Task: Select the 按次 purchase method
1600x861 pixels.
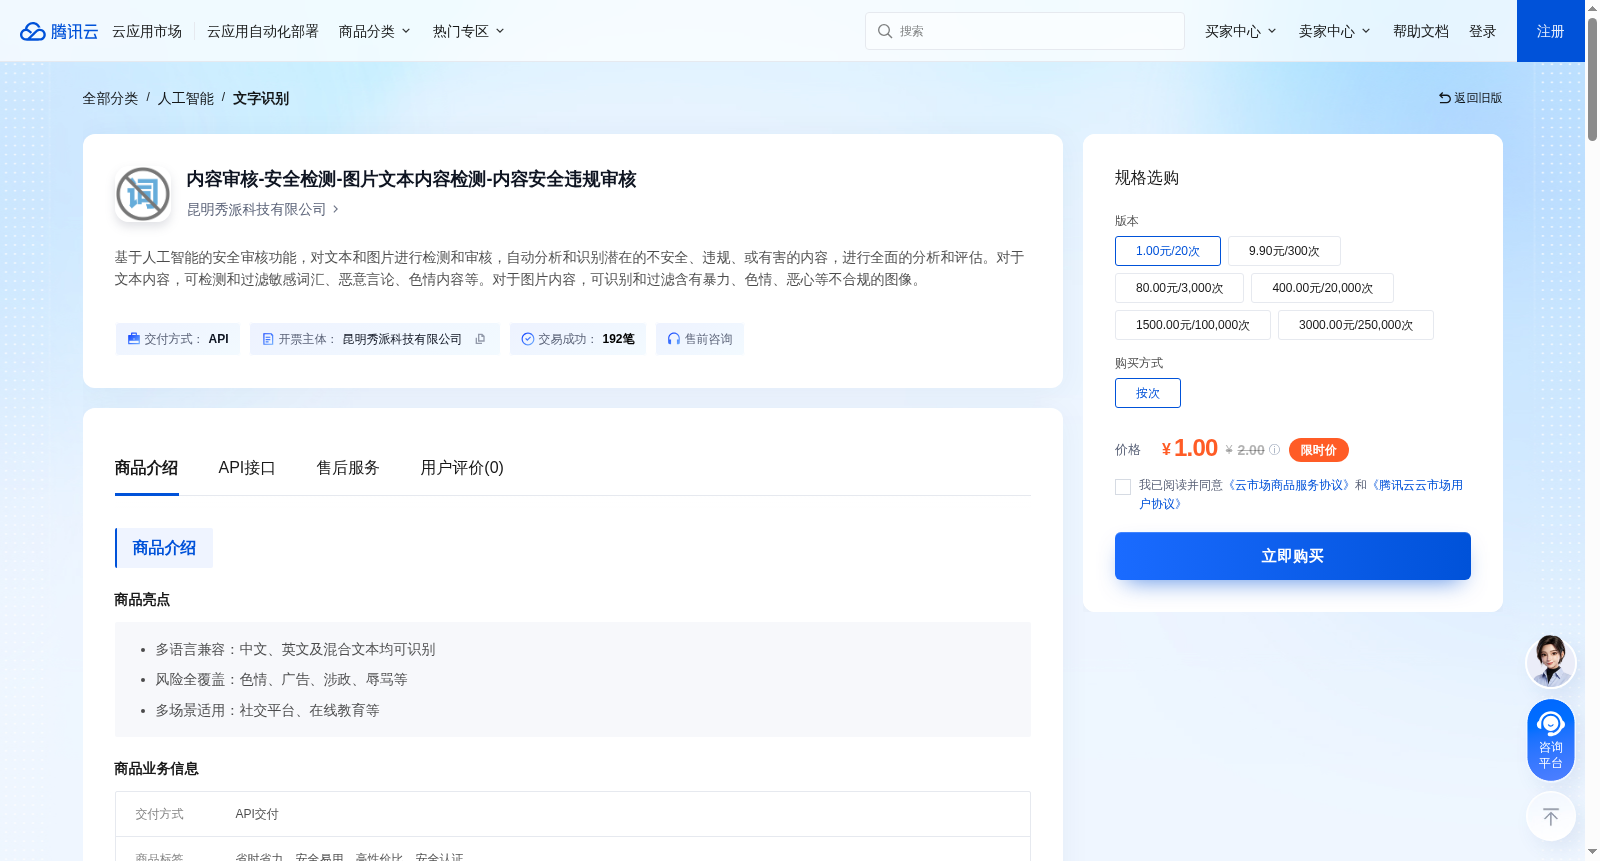Action: tap(1148, 393)
